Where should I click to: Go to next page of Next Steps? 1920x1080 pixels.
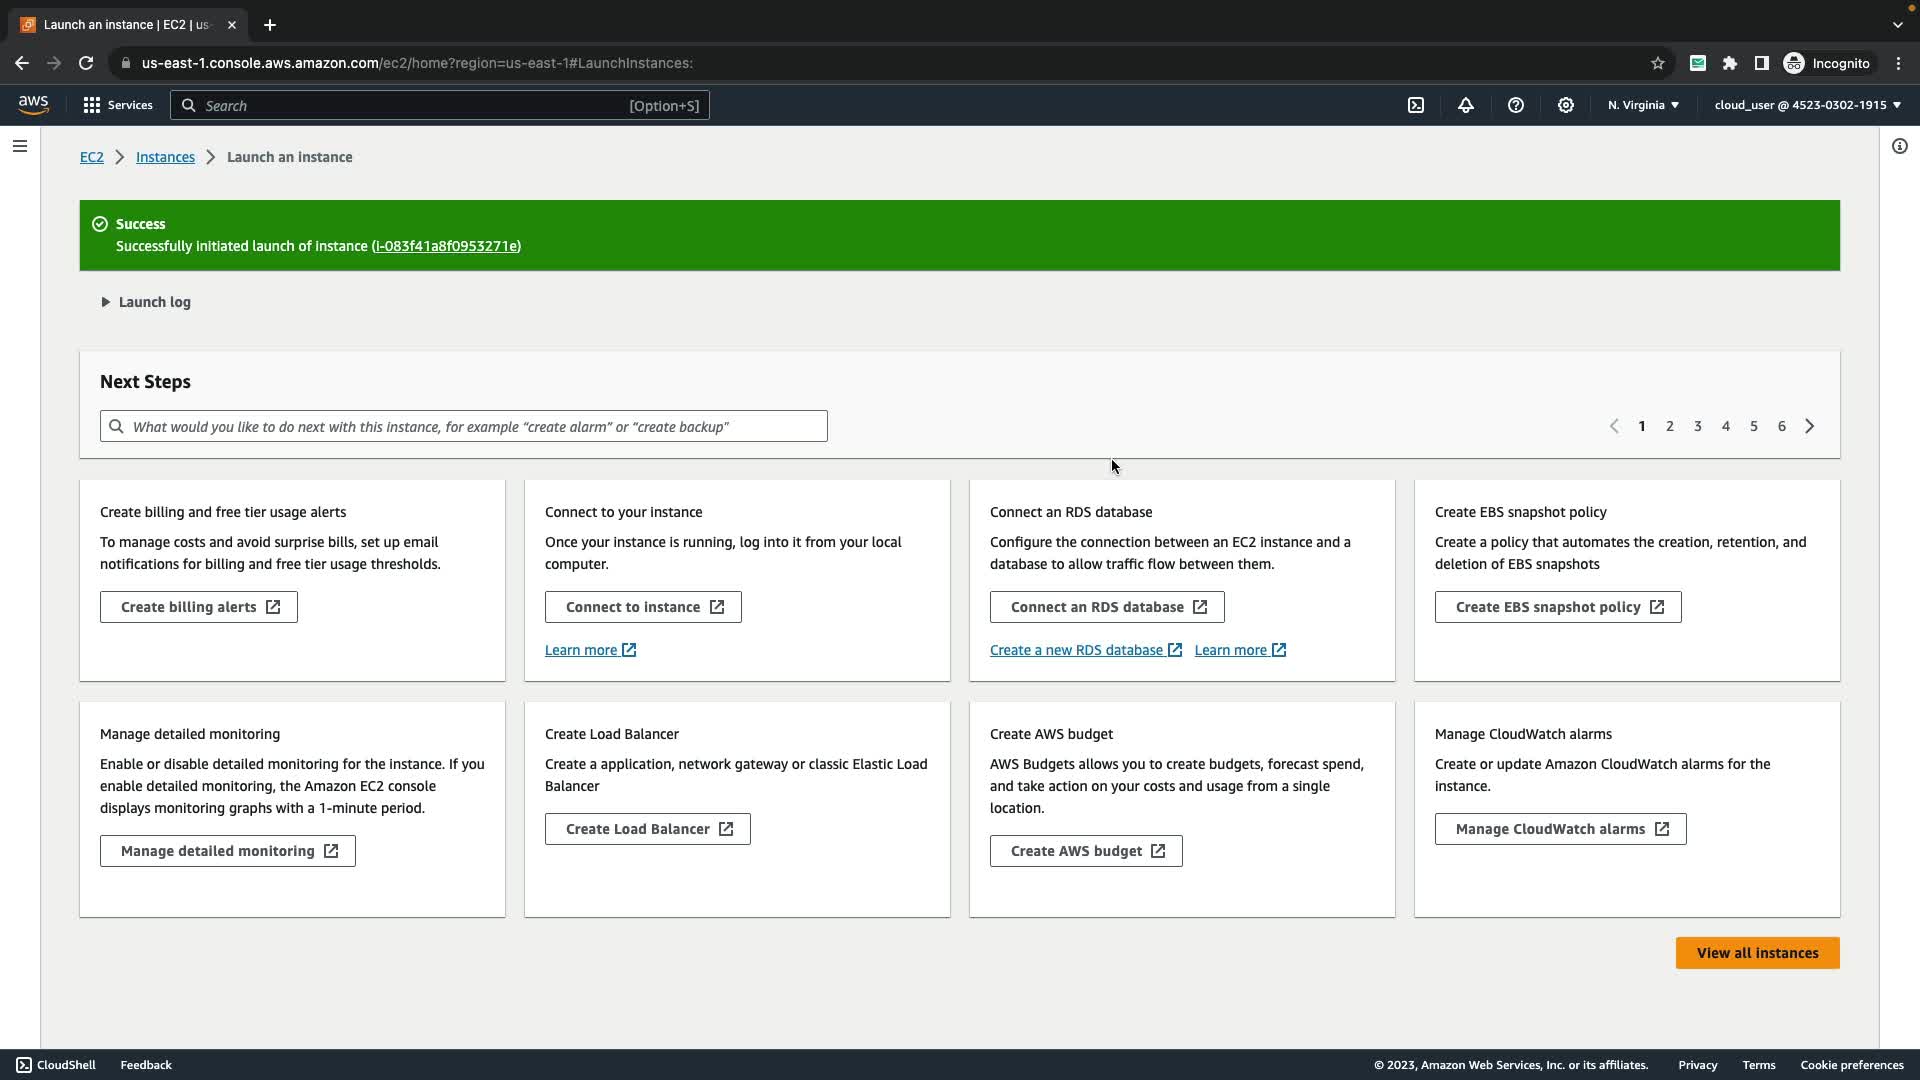pos(1810,426)
